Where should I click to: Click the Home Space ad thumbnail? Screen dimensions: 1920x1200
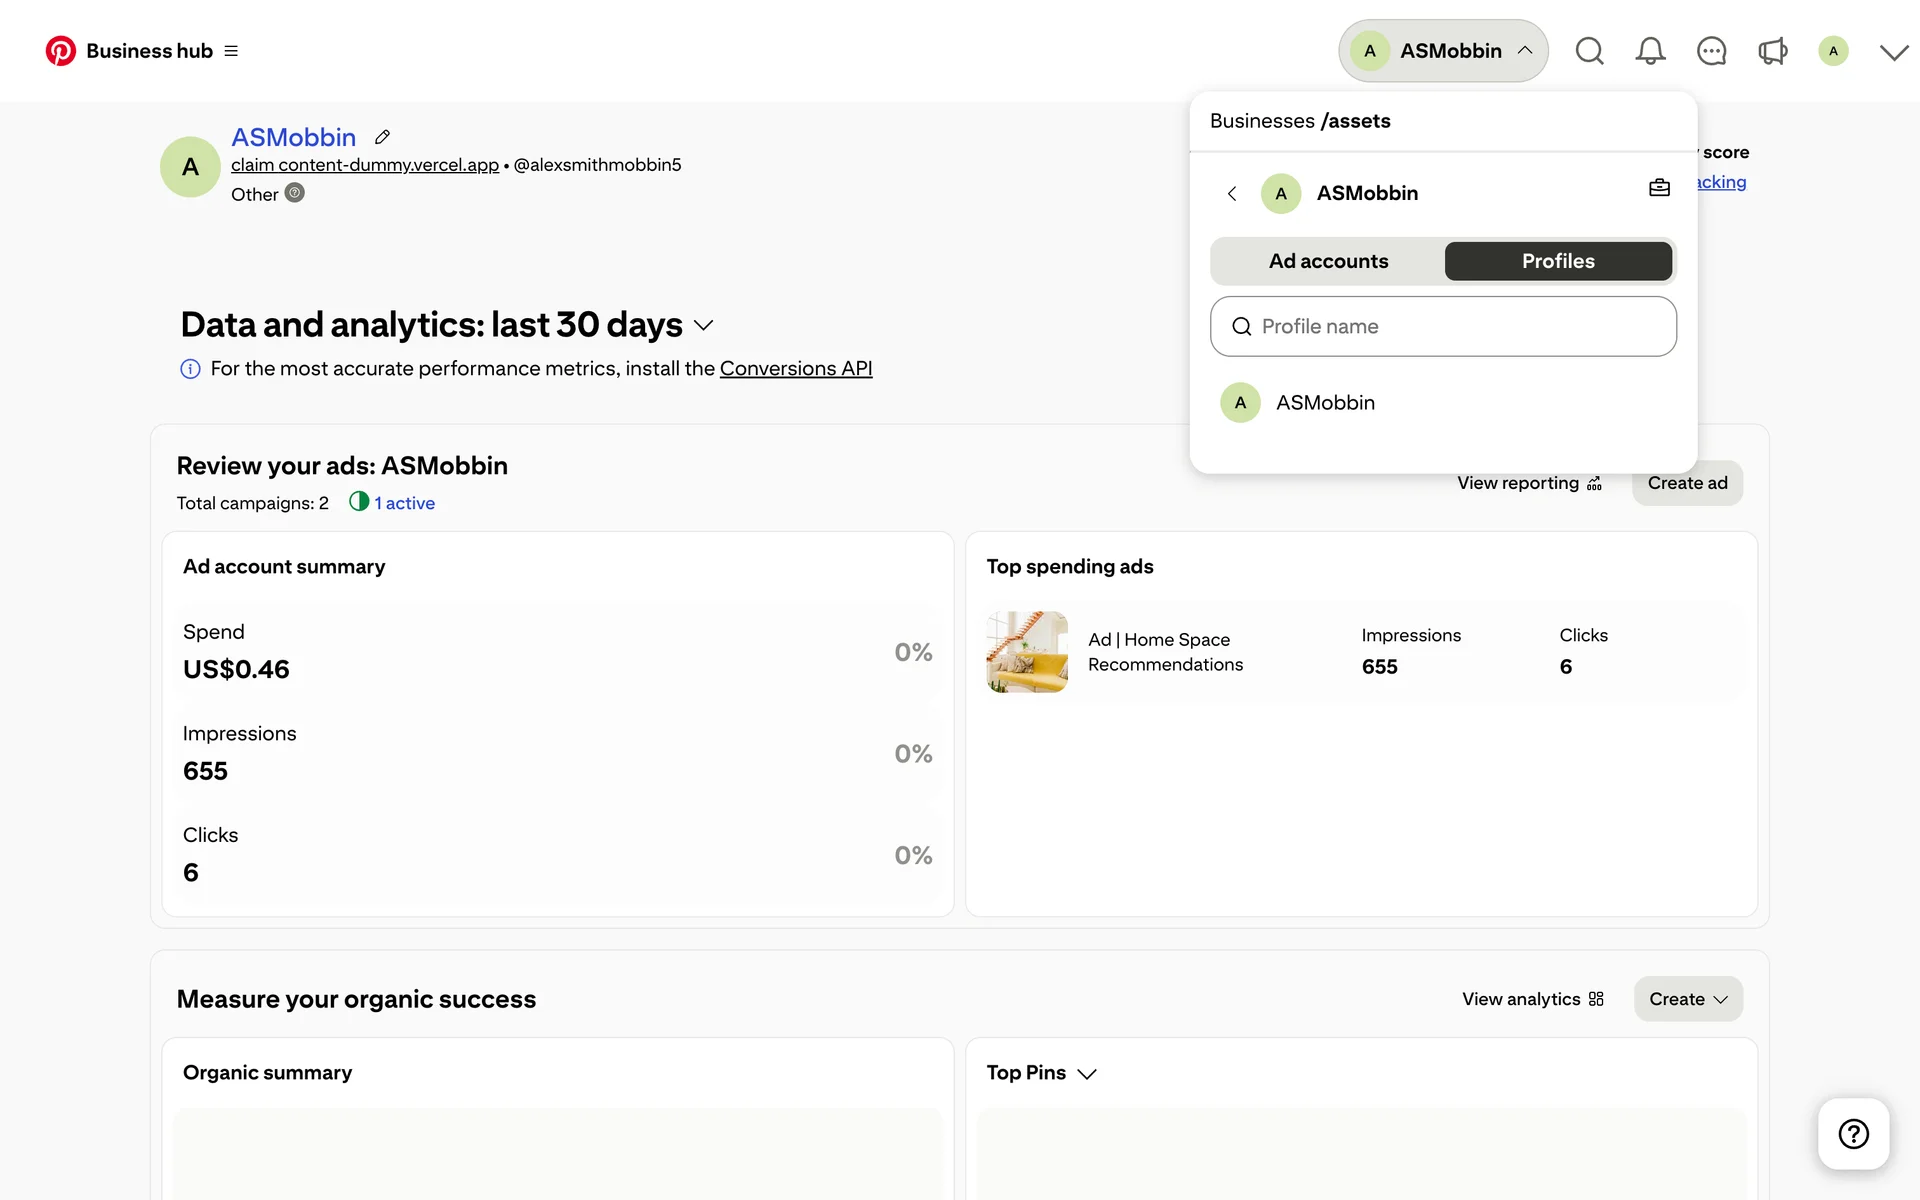click(x=1027, y=652)
